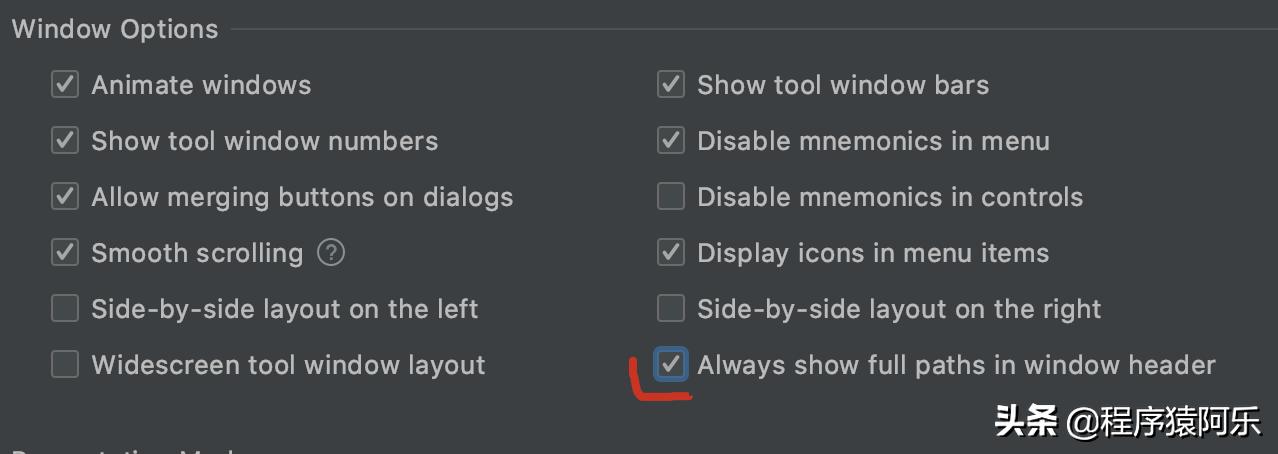Enable Side-by-side layout on the right
Screen dimensions: 1278x454
[x=671, y=309]
